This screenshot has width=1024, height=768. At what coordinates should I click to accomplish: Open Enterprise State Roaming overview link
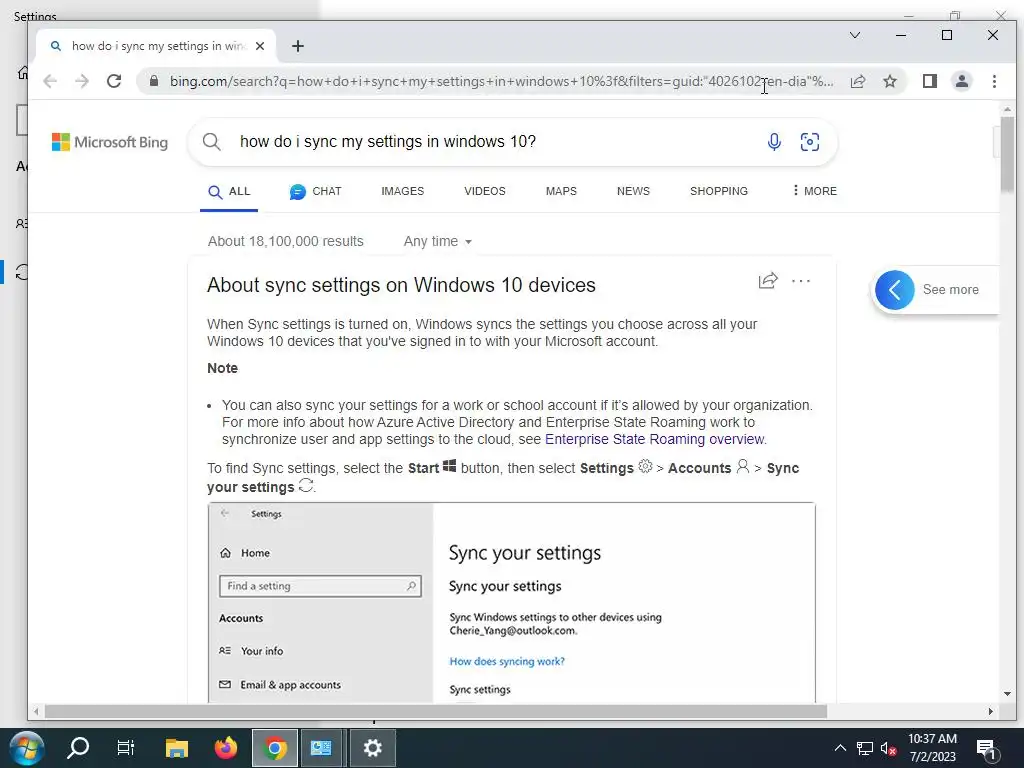pyautogui.click(x=654, y=440)
